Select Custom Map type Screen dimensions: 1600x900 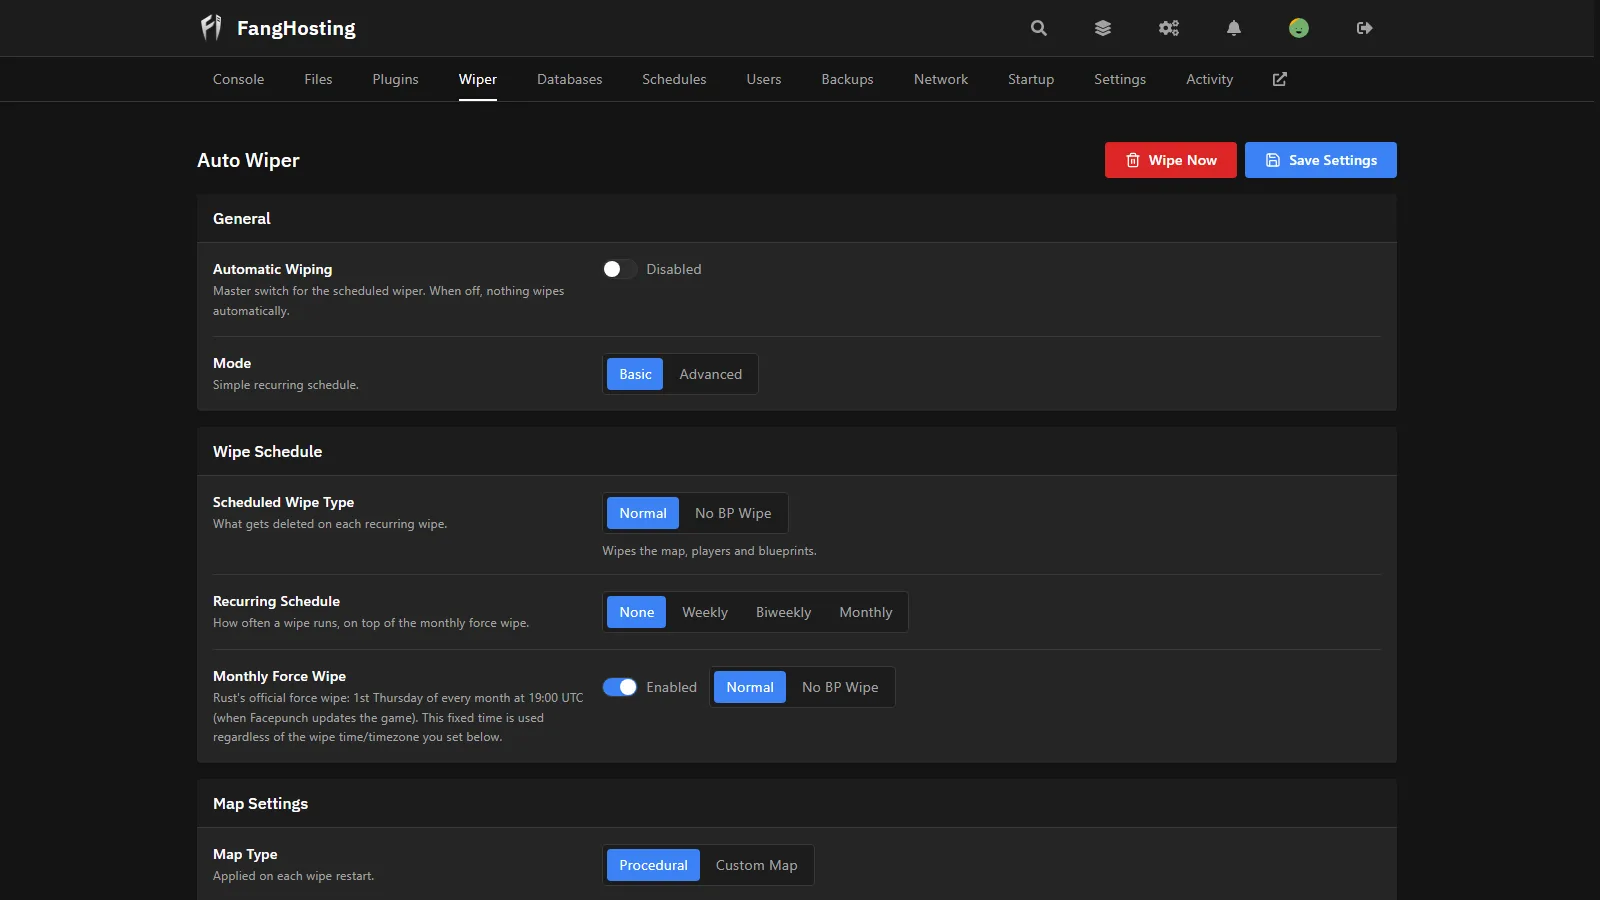[x=757, y=865]
